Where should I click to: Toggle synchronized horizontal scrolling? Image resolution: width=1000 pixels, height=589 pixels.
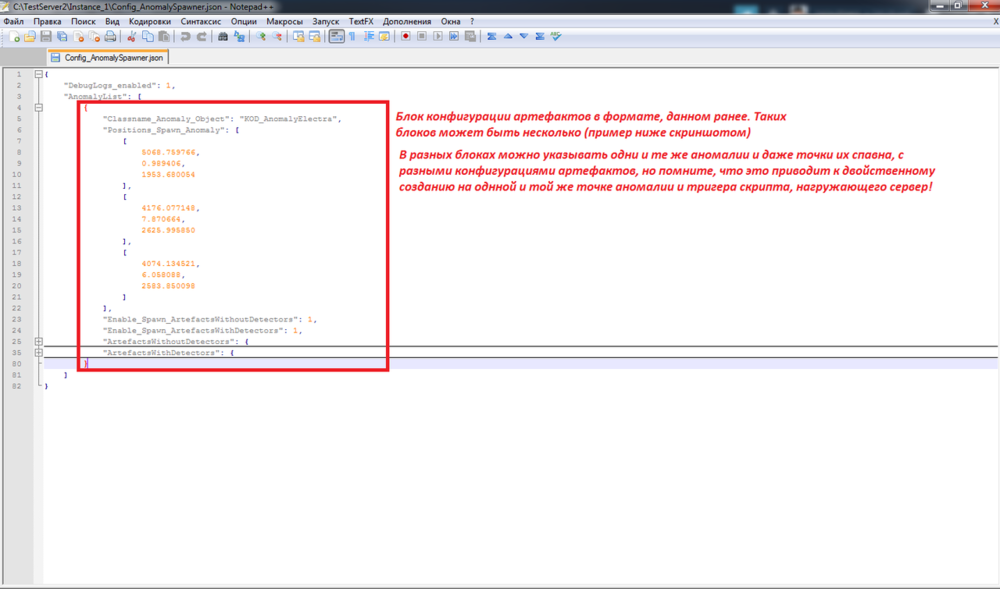pos(314,37)
